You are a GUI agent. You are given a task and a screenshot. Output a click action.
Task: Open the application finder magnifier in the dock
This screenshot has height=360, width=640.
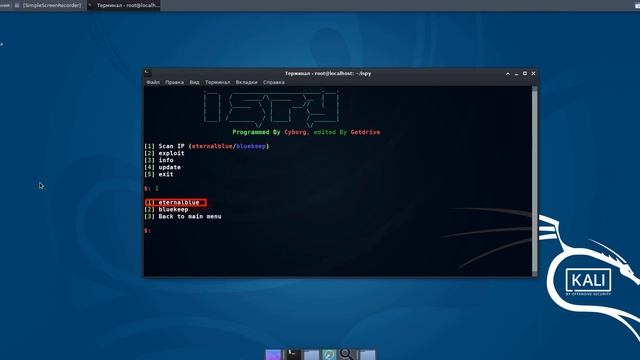coord(347,354)
